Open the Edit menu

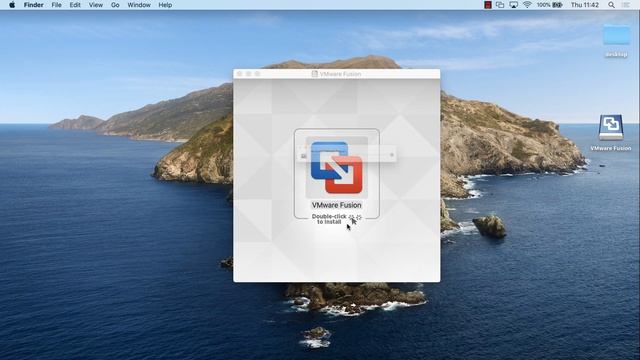coord(75,5)
